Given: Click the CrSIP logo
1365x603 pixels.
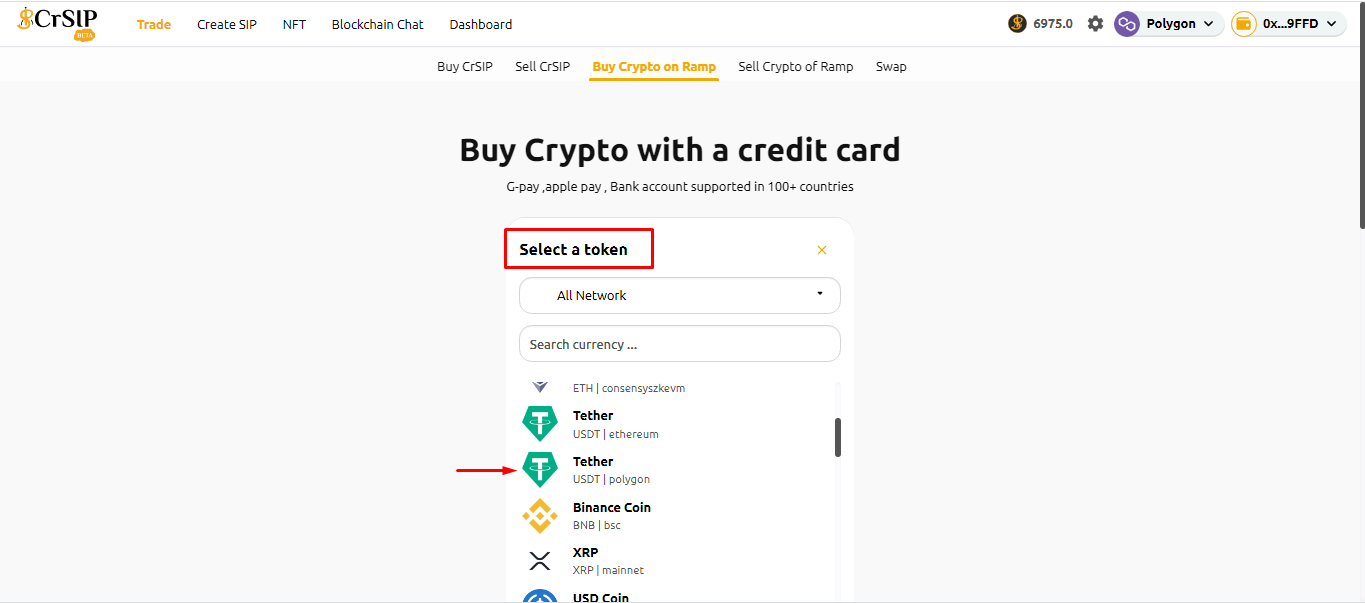Looking at the screenshot, I should tap(57, 22).
